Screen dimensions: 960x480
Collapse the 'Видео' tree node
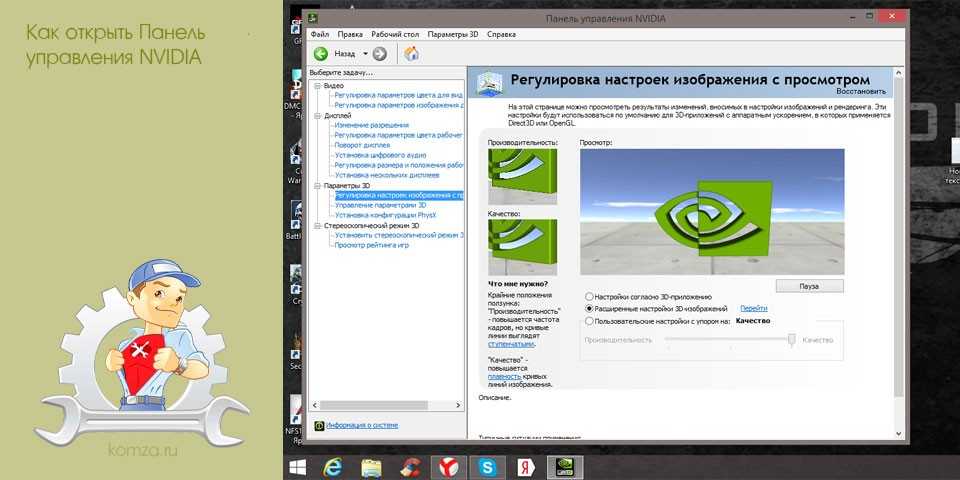click(x=317, y=87)
